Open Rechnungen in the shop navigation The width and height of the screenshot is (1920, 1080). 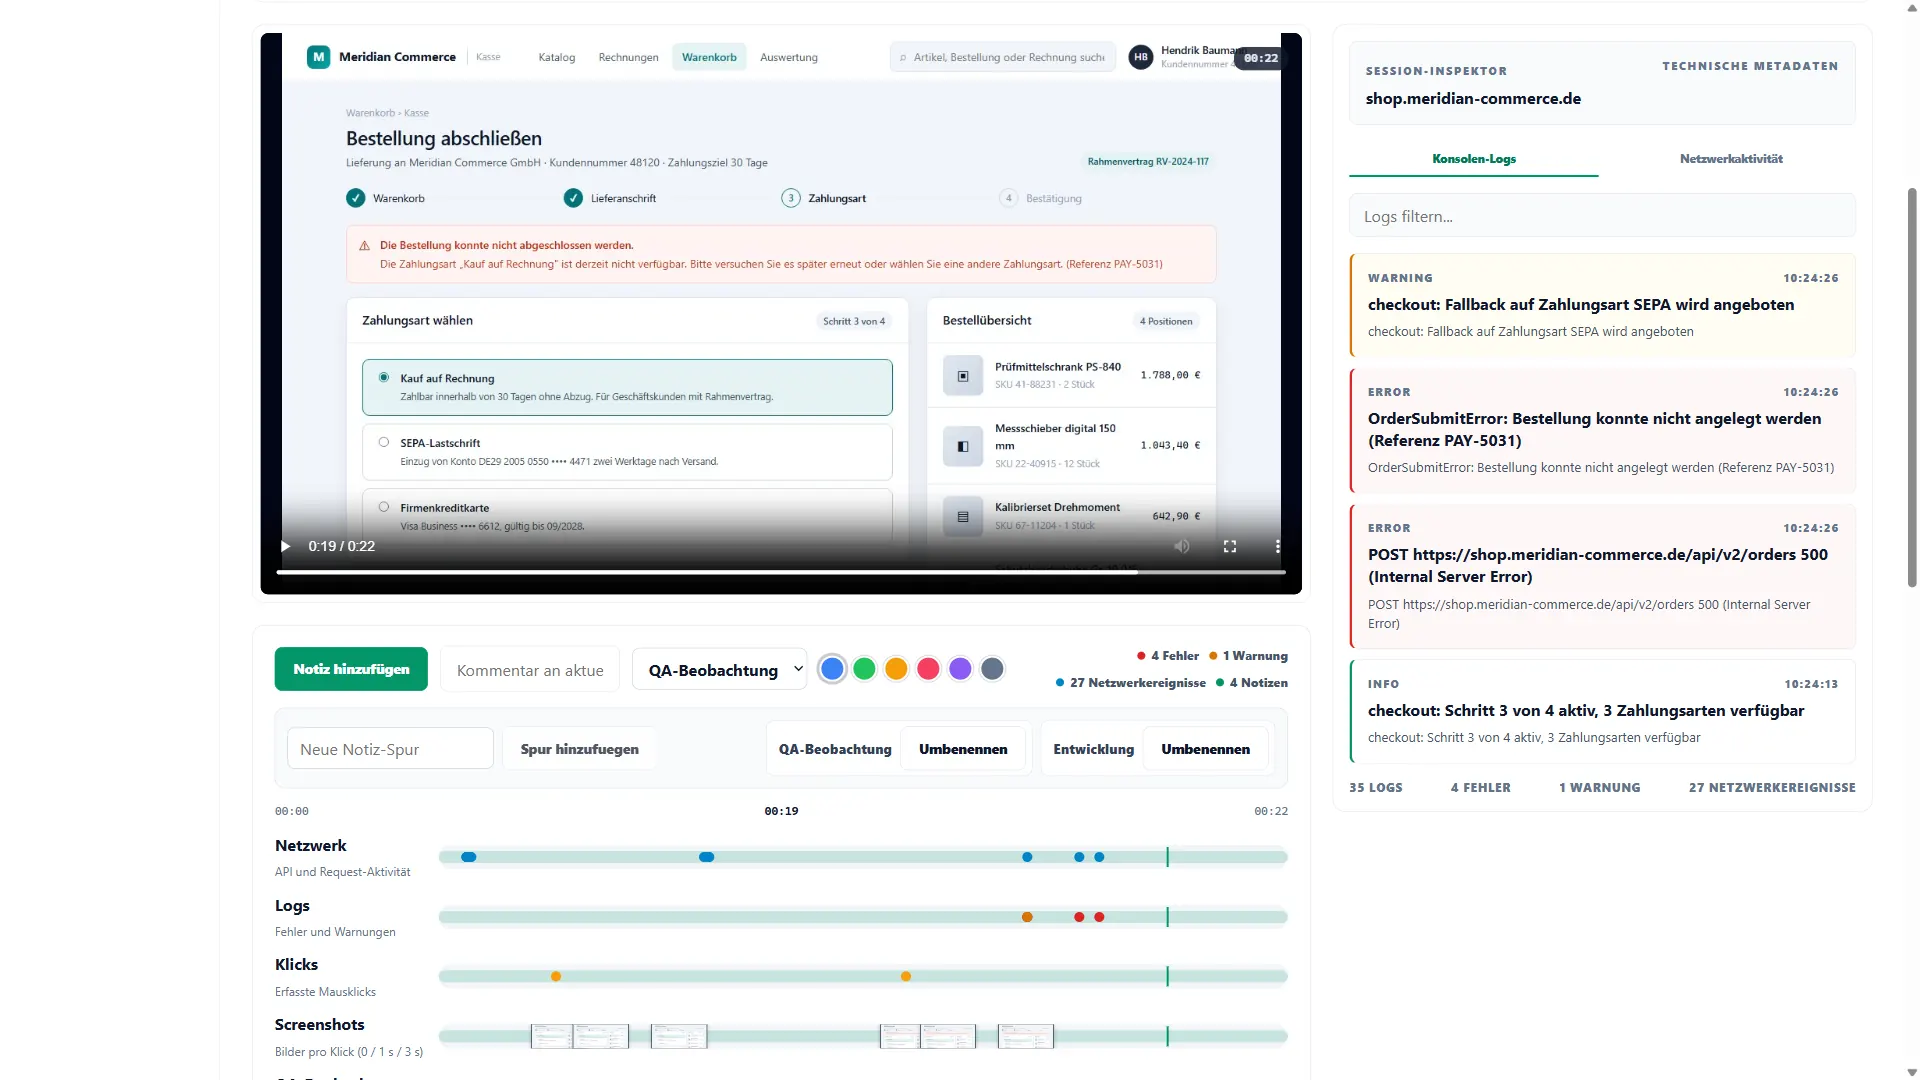tap(629, 57)
